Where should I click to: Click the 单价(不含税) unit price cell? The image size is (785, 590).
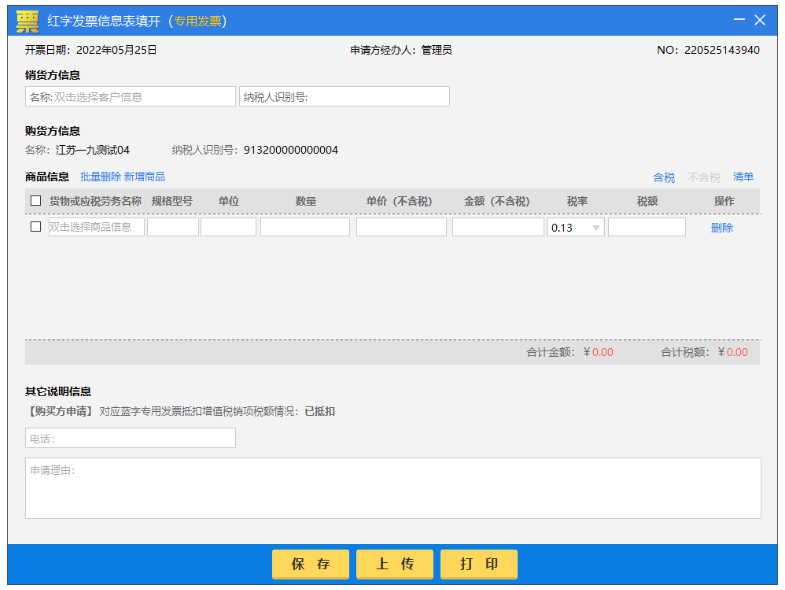[402, 227]
